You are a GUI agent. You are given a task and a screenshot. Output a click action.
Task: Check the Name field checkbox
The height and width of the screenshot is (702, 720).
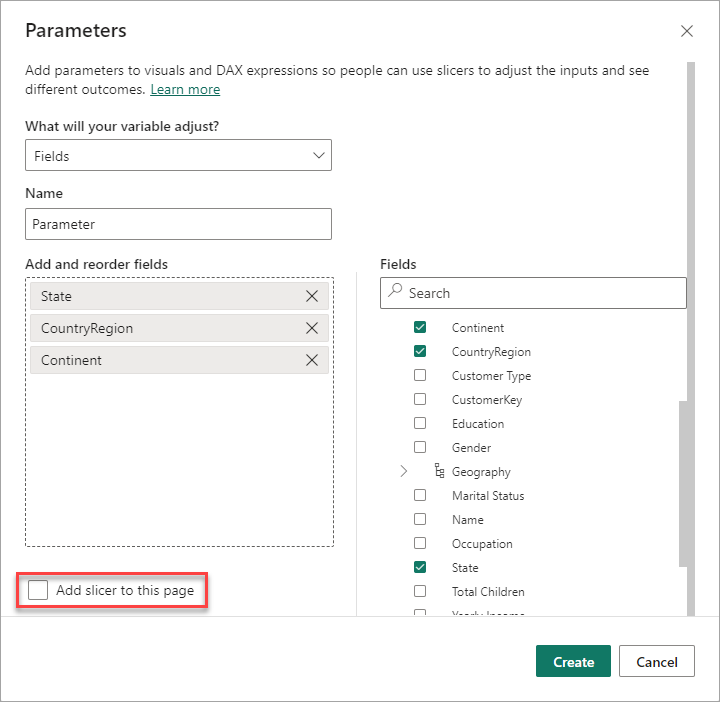420,519
